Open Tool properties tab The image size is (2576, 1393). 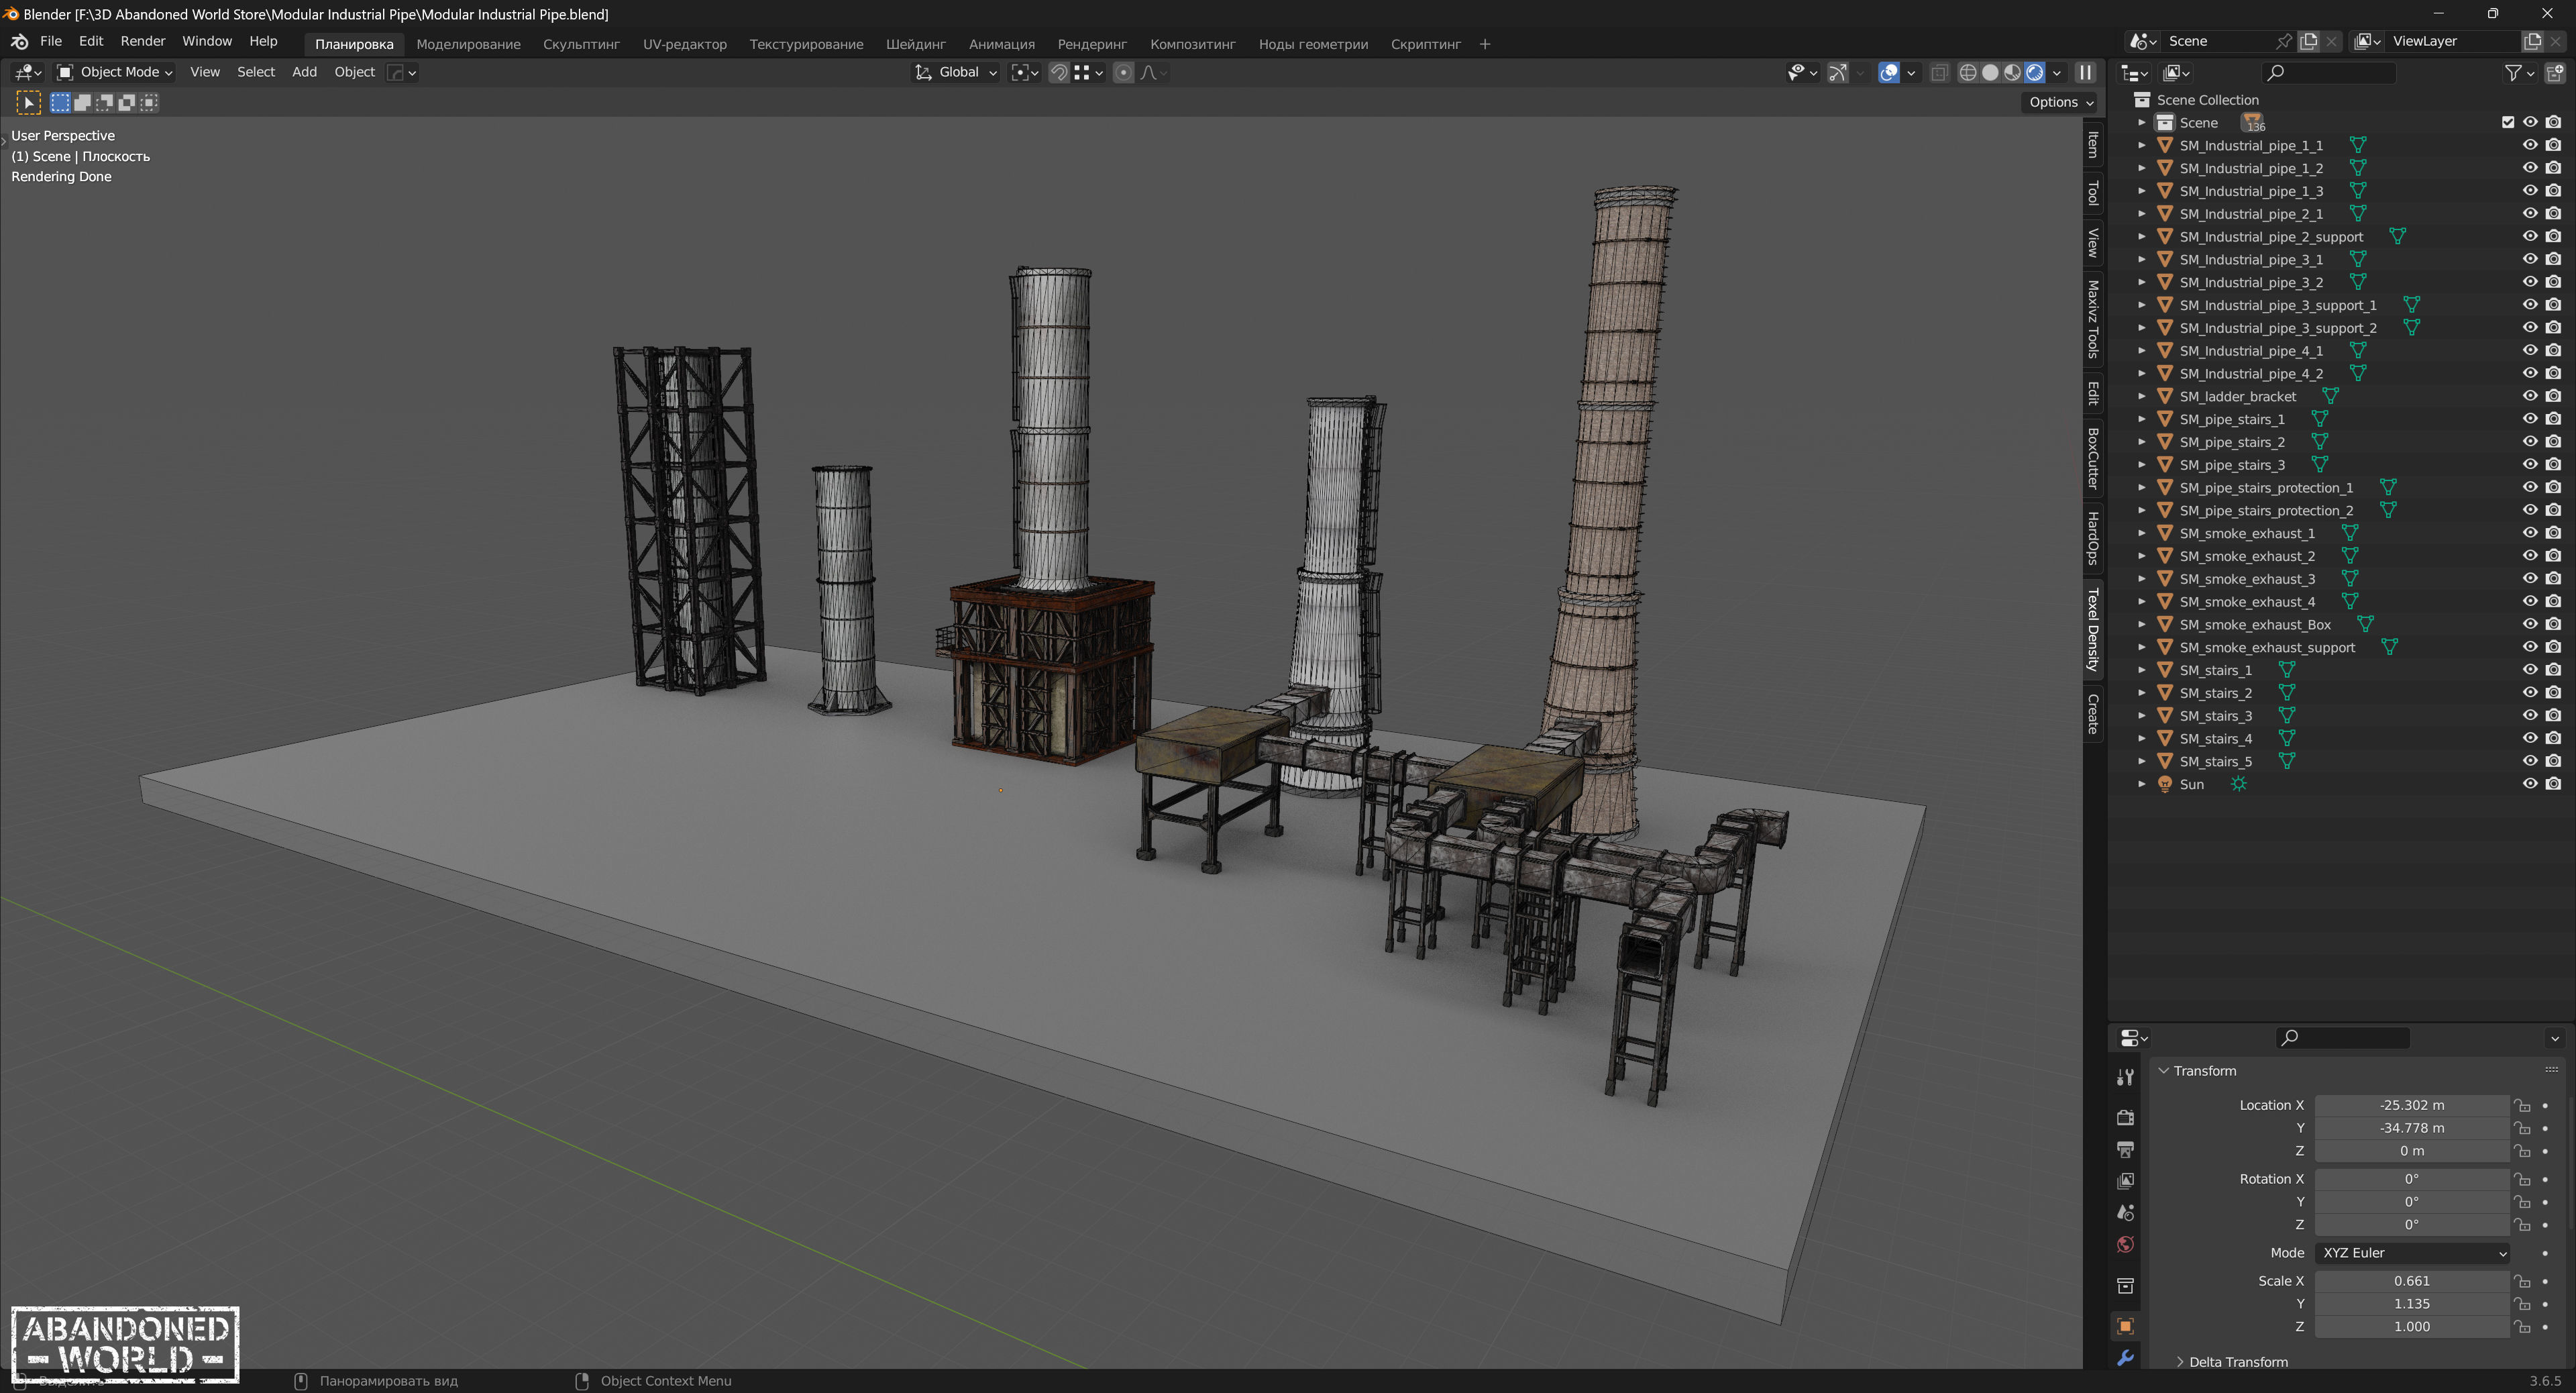coord(2125,1077)
